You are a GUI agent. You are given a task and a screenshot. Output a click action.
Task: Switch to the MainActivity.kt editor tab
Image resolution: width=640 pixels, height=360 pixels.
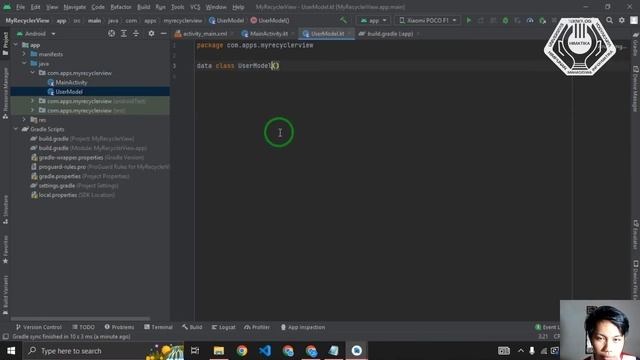tap(268, 34)
